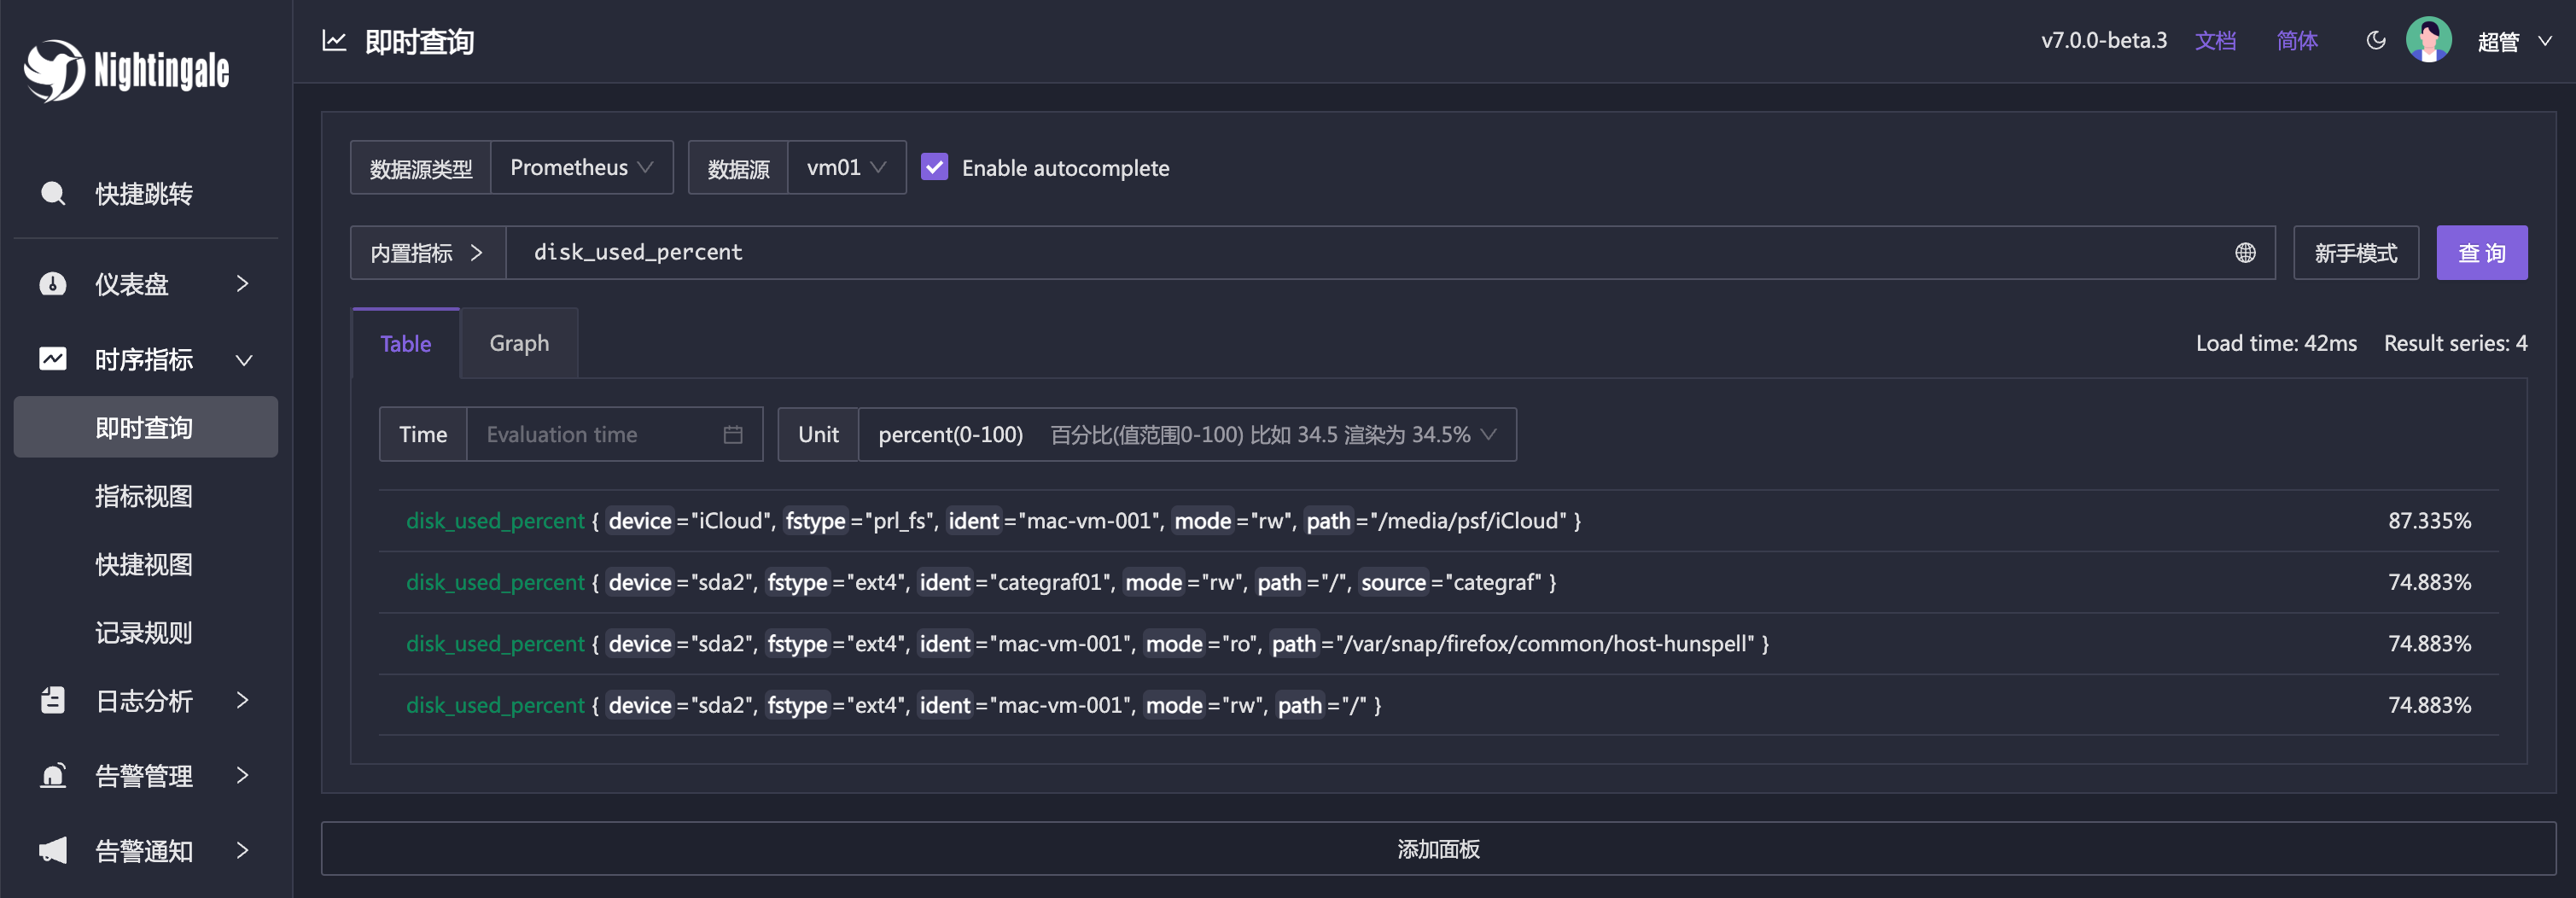
Task: Open the Prometheus datasource type dropdown
Action: tap(581, 167)
